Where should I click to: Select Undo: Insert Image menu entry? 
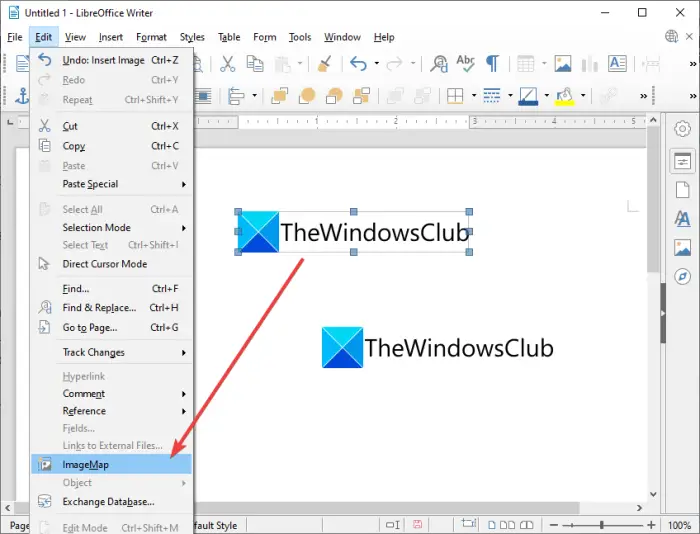112,60
